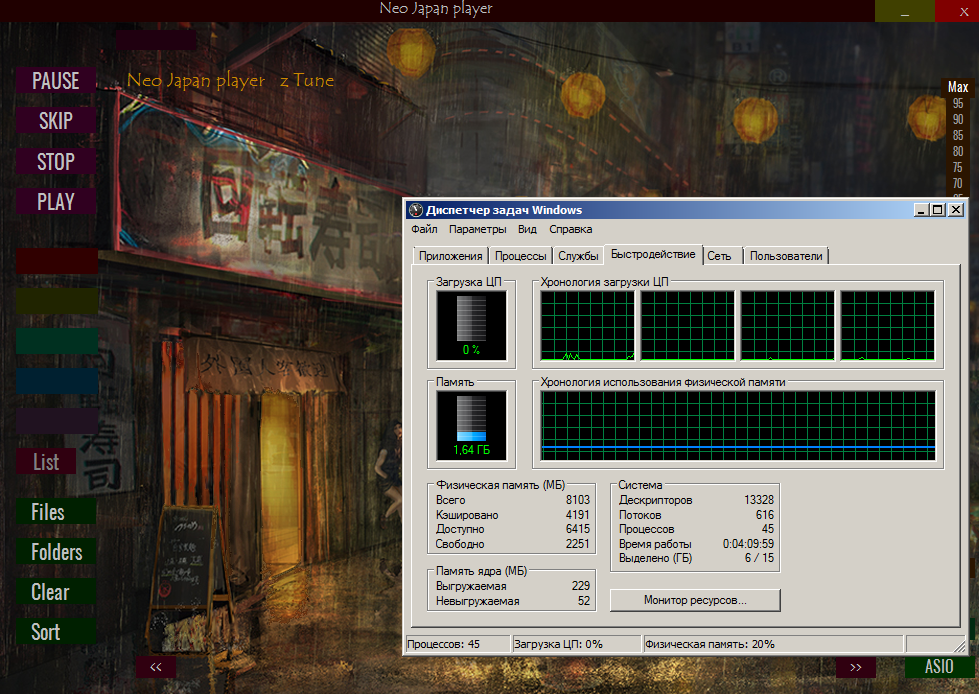
Task: Select the Быстродействие tab
Action: 653,254
